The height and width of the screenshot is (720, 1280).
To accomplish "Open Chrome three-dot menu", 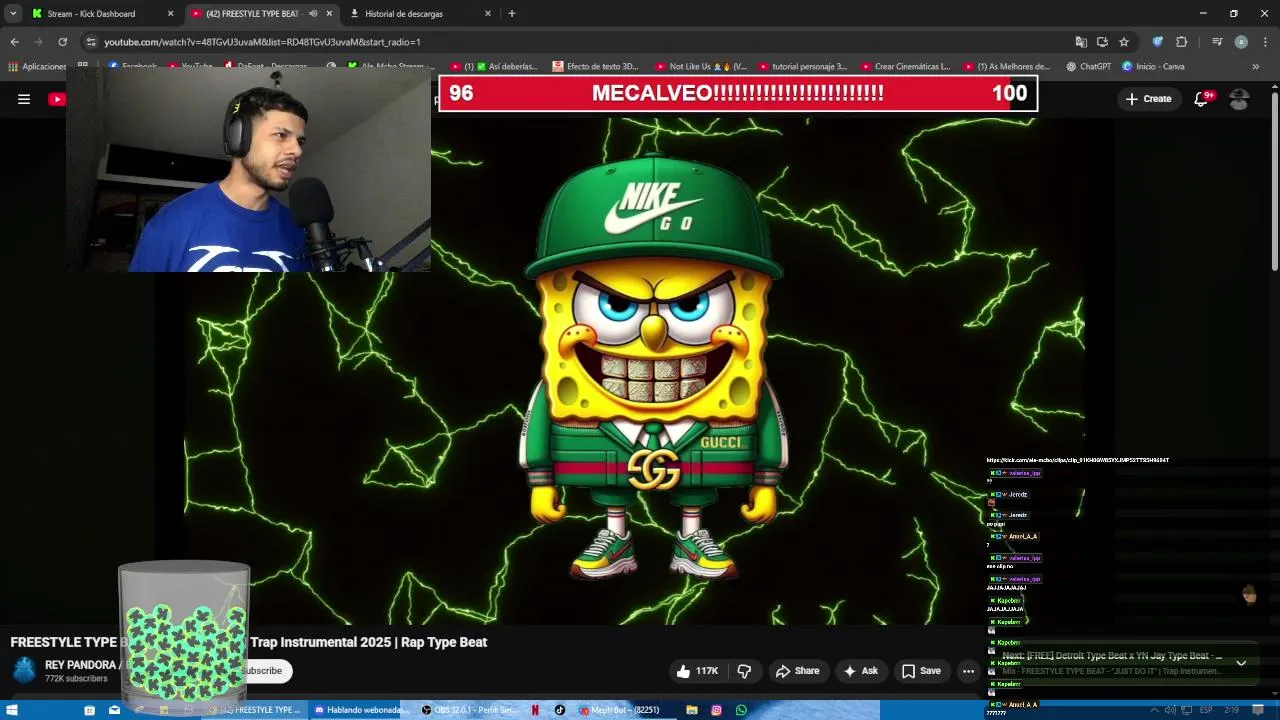I will (1264, 42).
